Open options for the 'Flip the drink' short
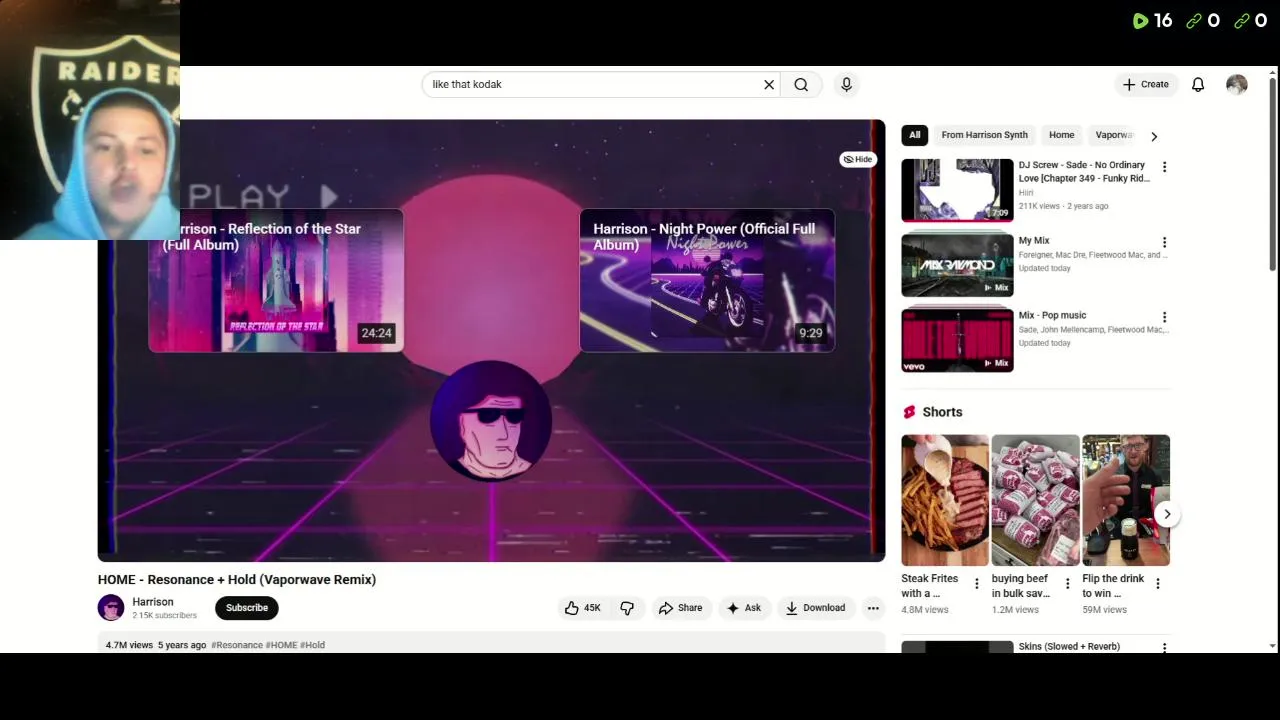Image resolution: width=1280 pixels, height=720 pixels. coord(1158,584)
